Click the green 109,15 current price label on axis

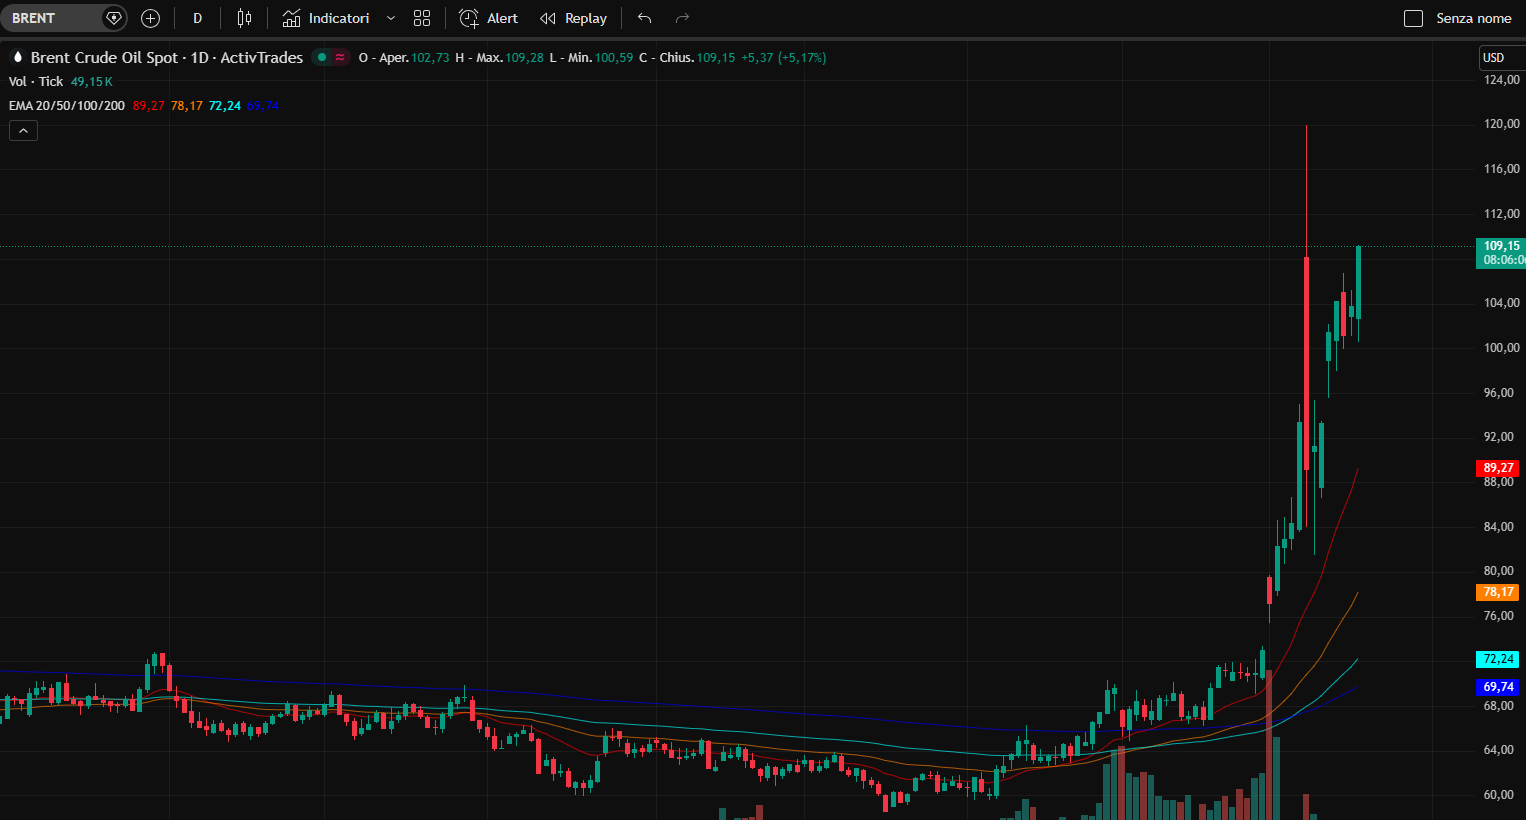click(1501, 253)
